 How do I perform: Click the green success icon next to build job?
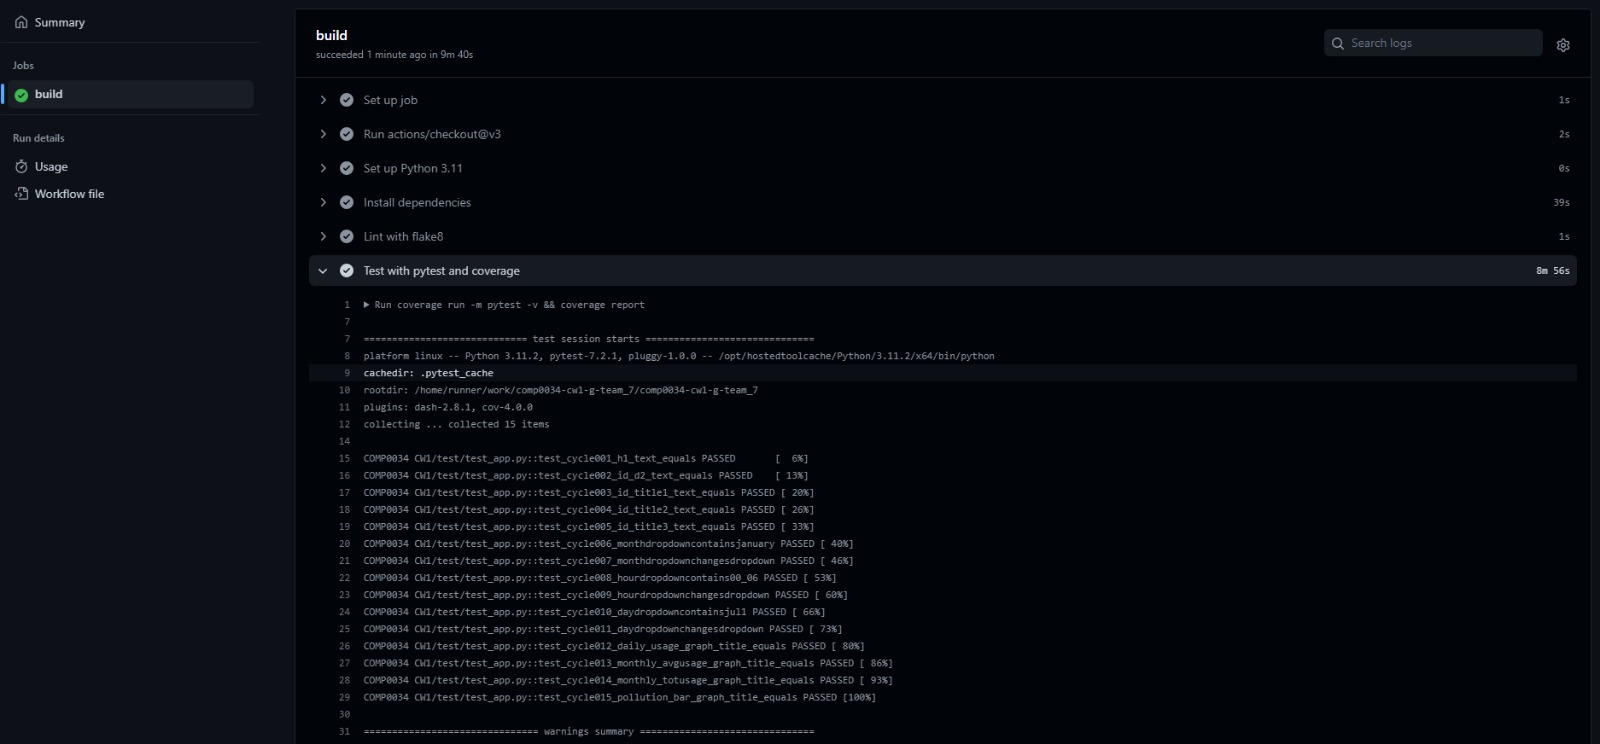[21, 95]
